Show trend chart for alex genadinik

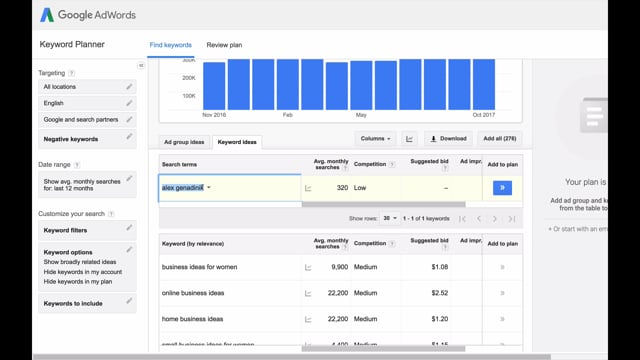[308, 188]
